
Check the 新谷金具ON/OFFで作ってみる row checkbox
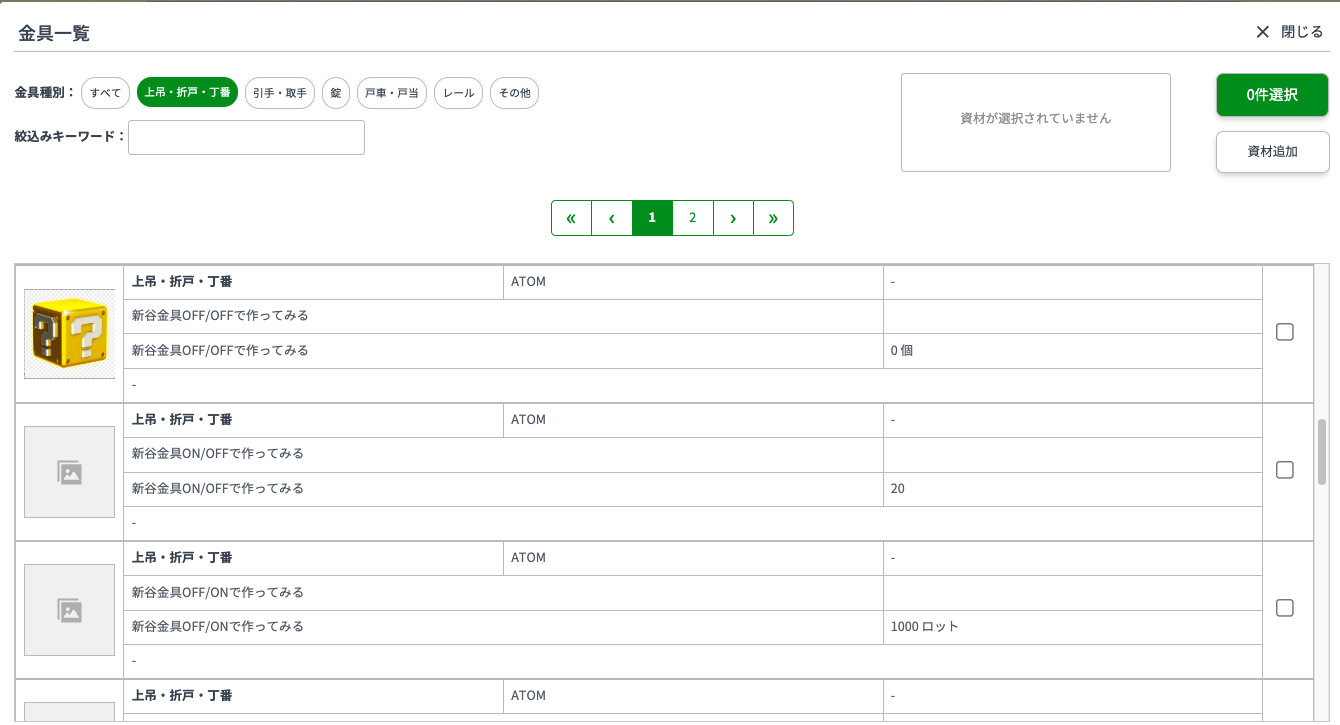[1285, 470]
